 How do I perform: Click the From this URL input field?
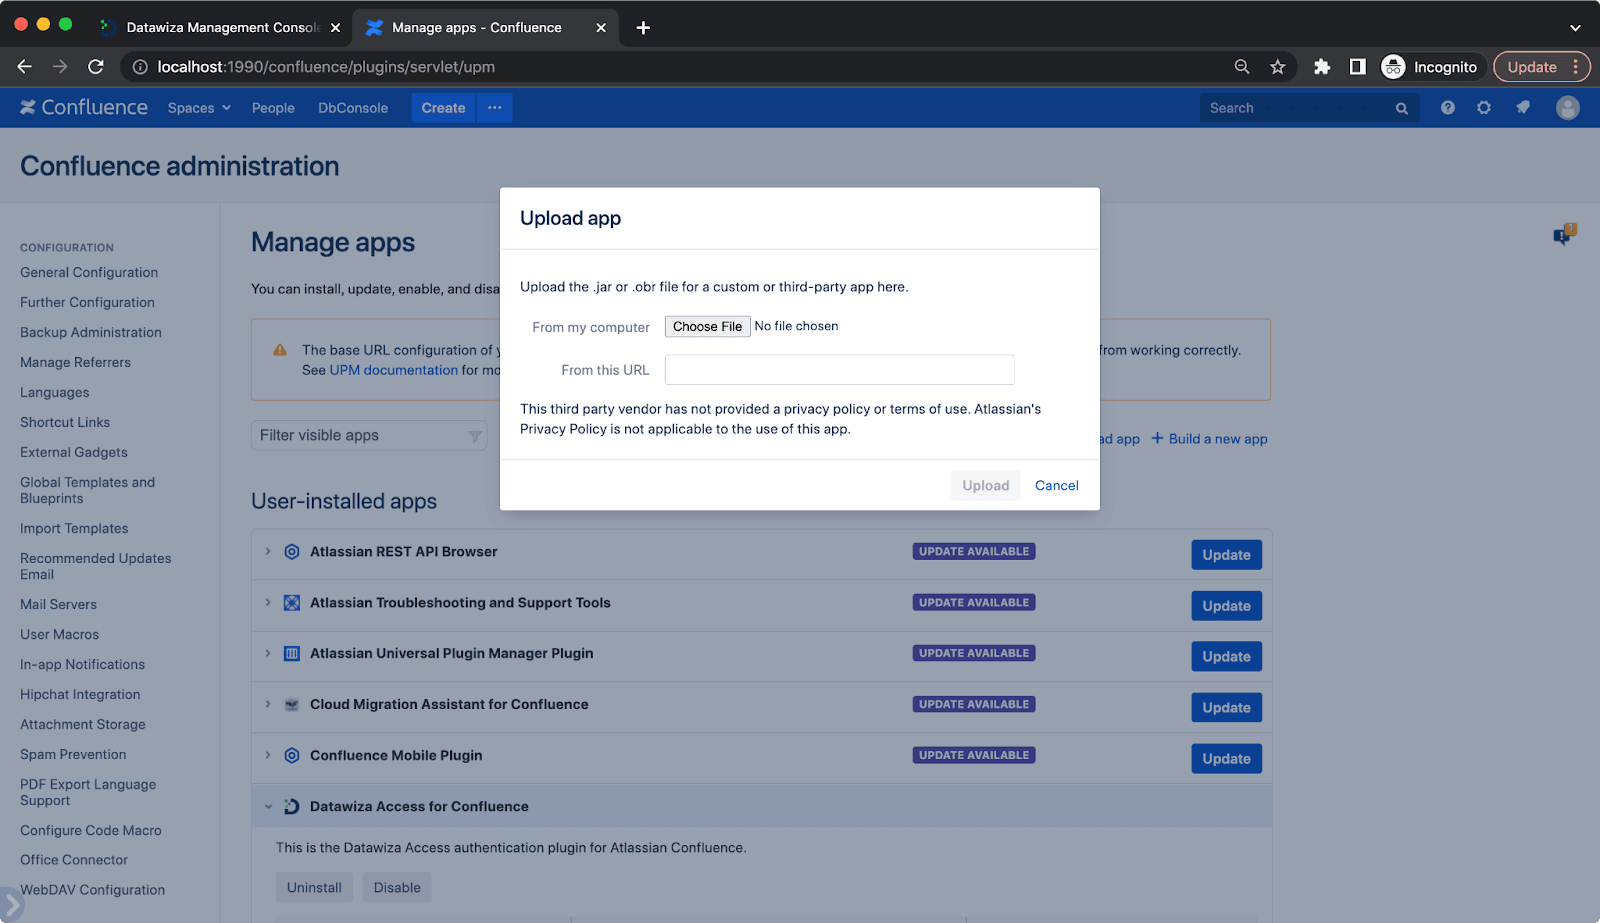point(839,370)
